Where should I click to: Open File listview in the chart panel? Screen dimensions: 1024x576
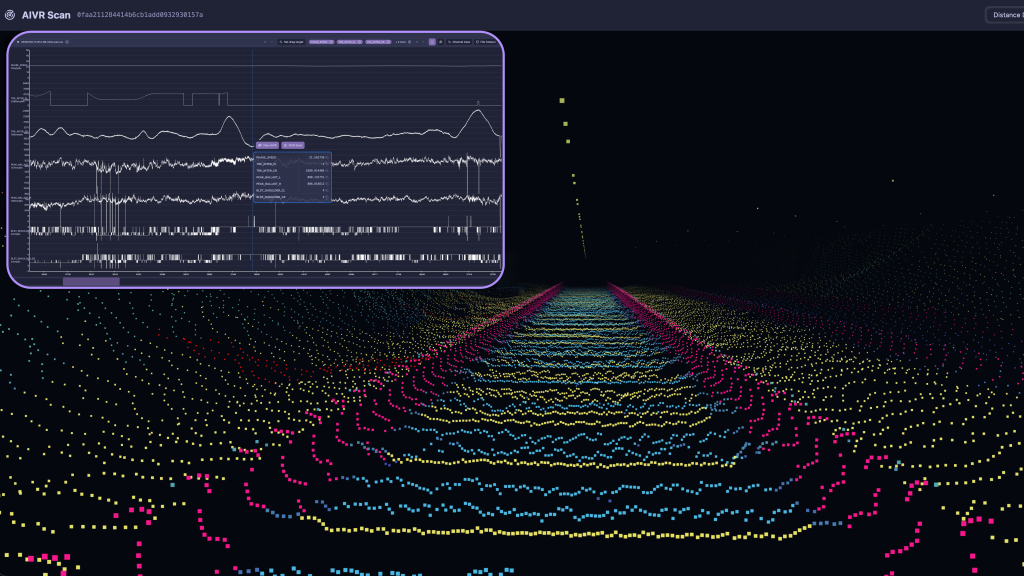486,42
